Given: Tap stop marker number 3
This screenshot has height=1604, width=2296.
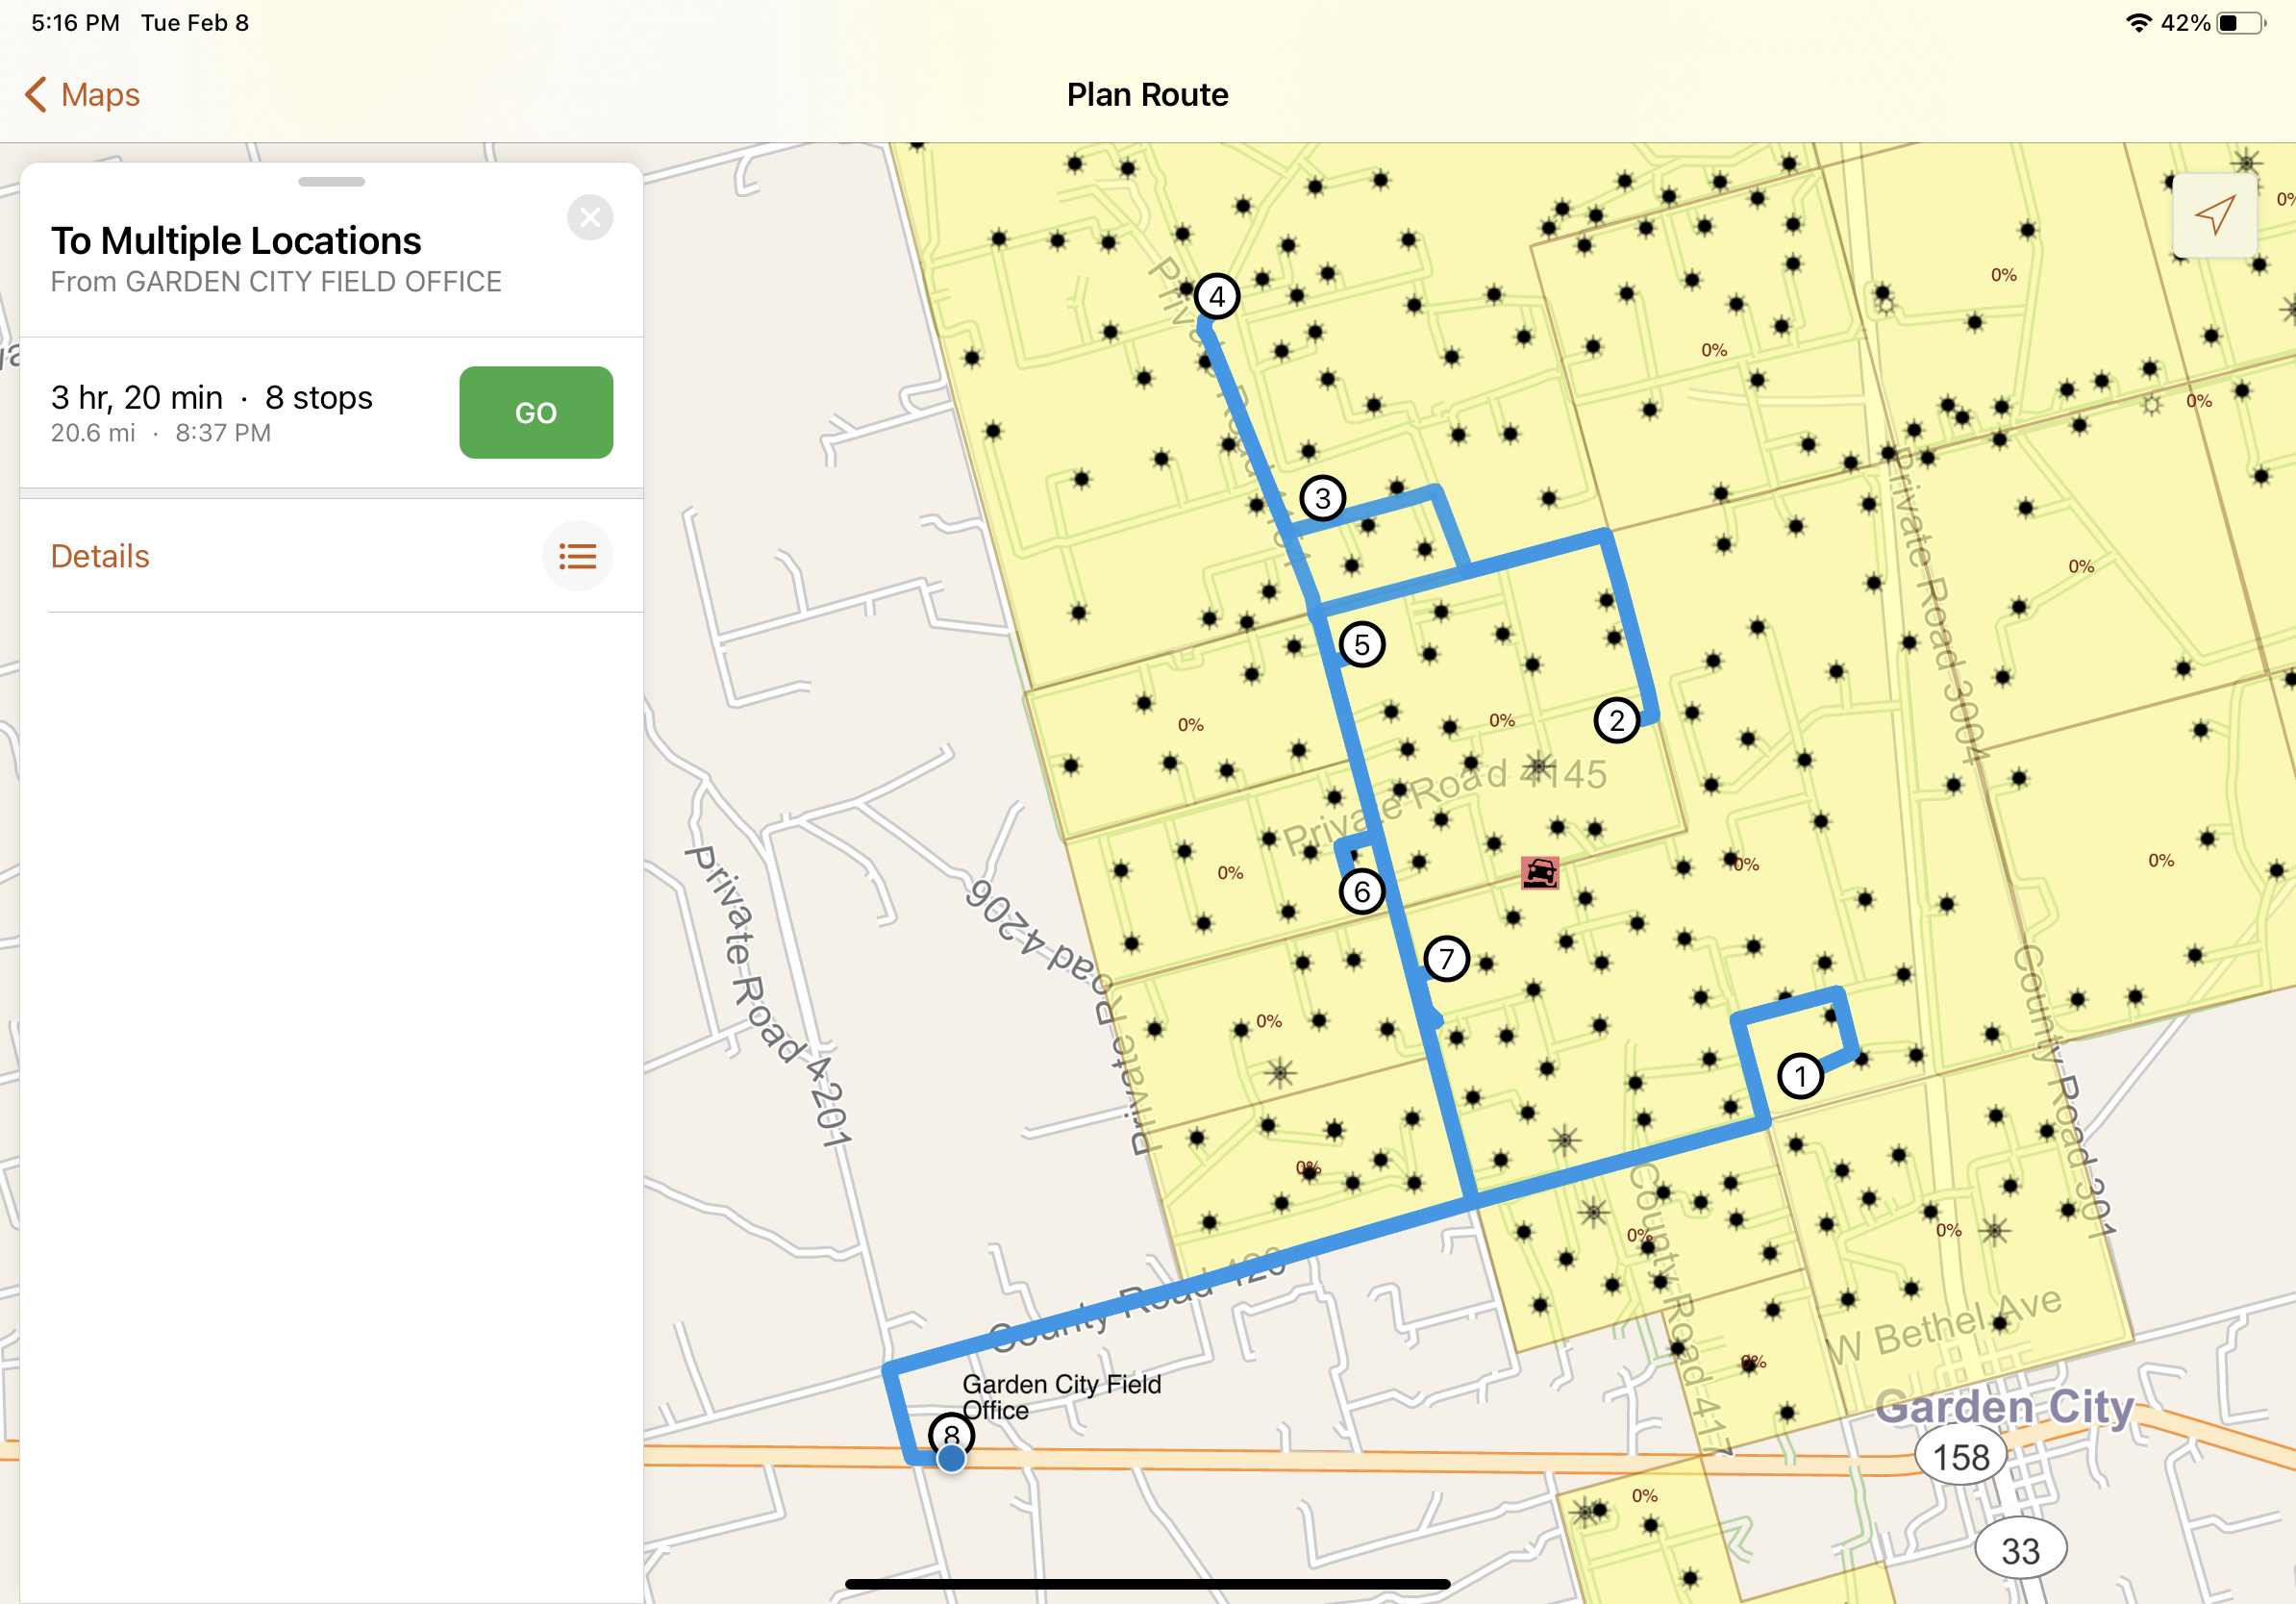Looking at the screenshot, I should click(x=1322, y=498).
